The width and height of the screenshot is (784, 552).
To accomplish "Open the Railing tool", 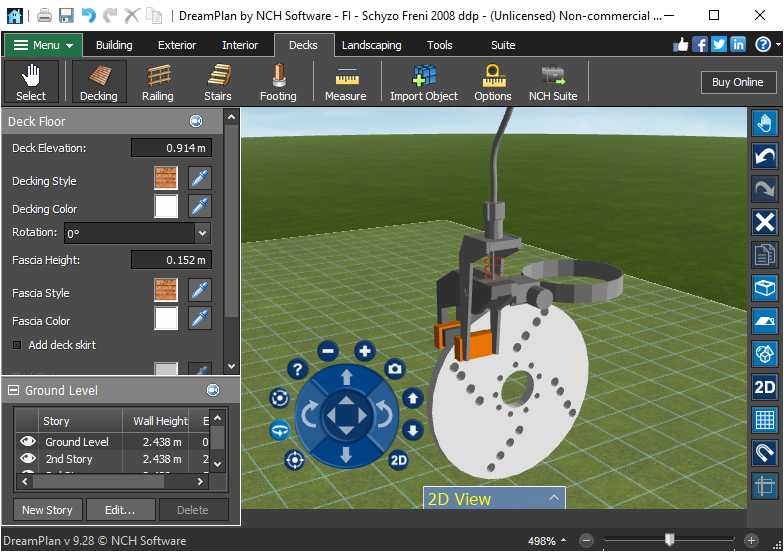I will pyautogui.click(x=157, y=82).
